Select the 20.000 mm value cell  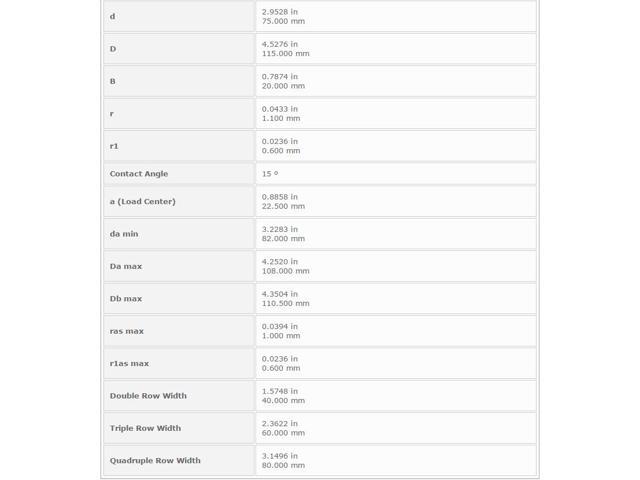tap(396, 81)
